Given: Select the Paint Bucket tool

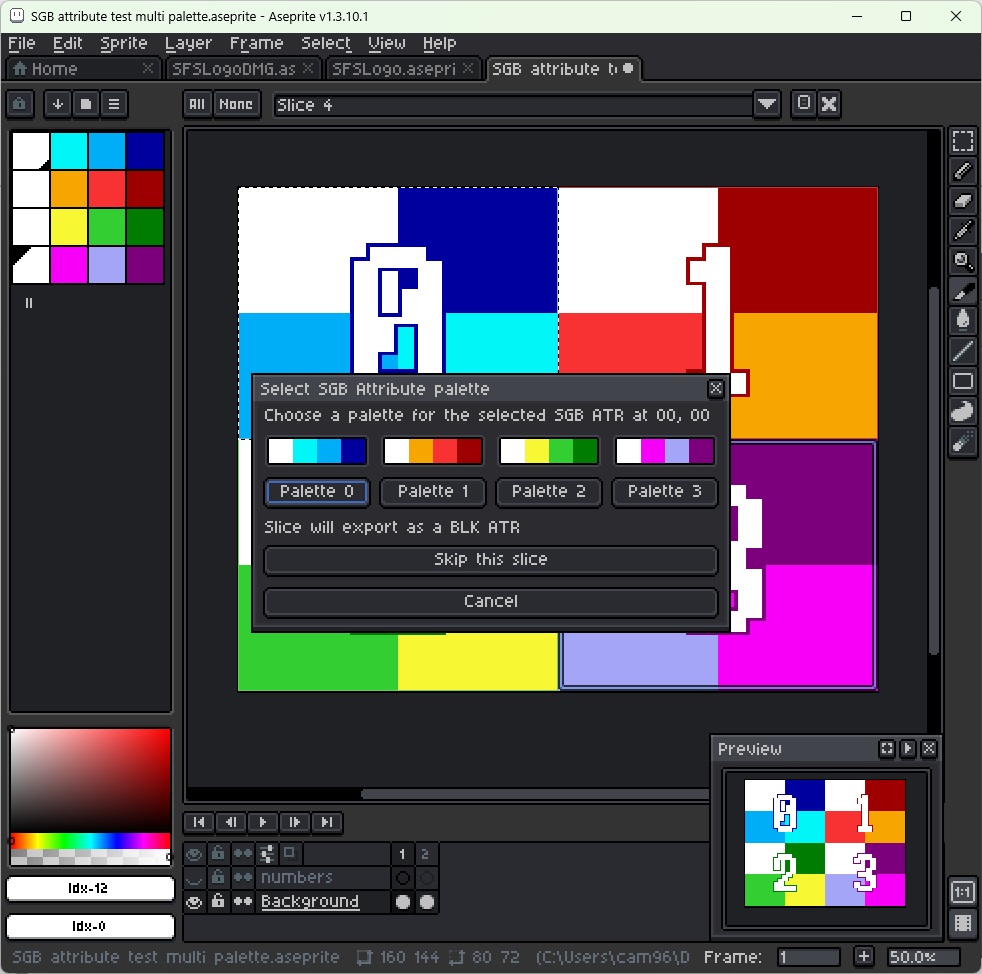Looking at the screenshot, I should point(963,320).
